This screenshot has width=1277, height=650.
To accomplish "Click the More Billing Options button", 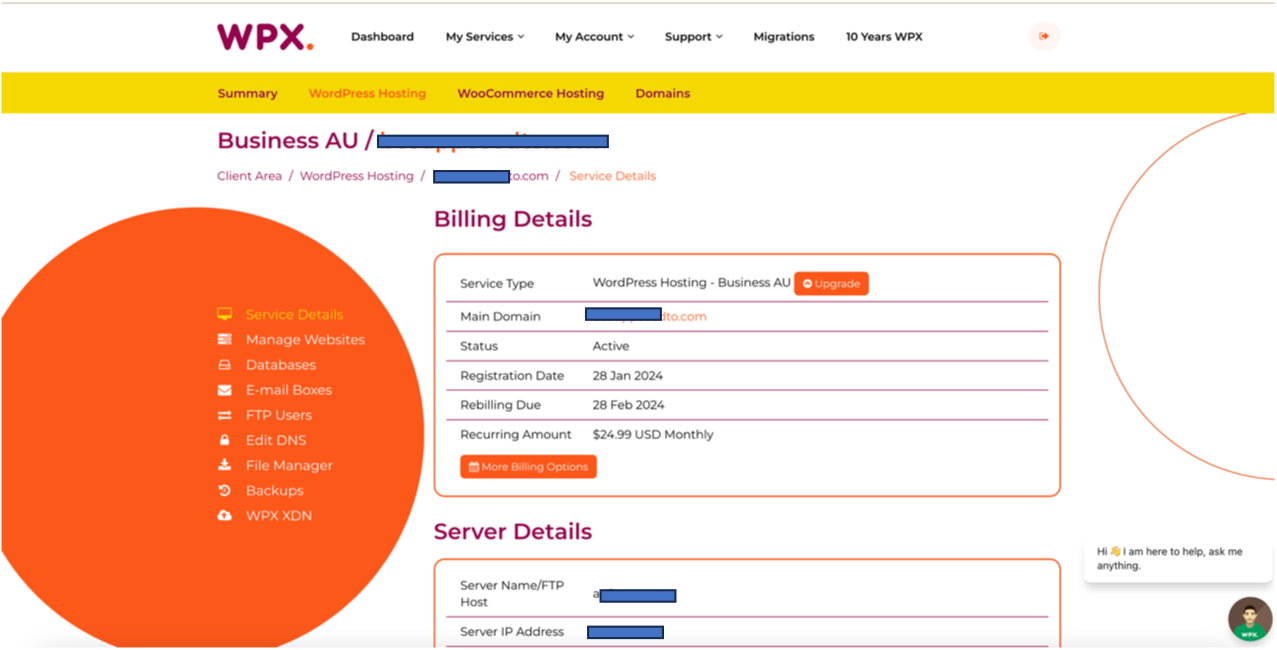I will point(528,467).
